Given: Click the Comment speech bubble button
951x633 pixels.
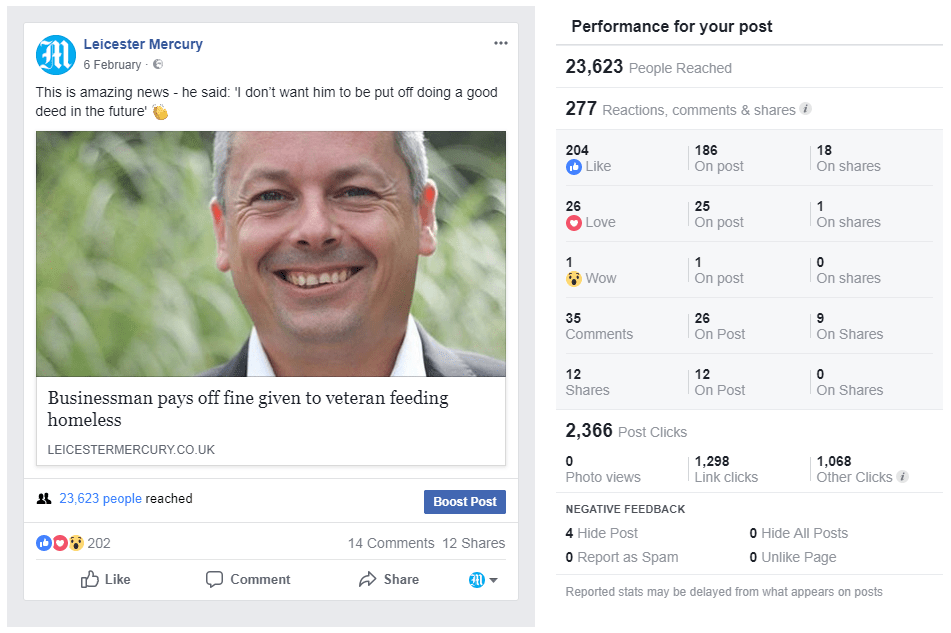Looking at the screenshot, I should 248,579.
